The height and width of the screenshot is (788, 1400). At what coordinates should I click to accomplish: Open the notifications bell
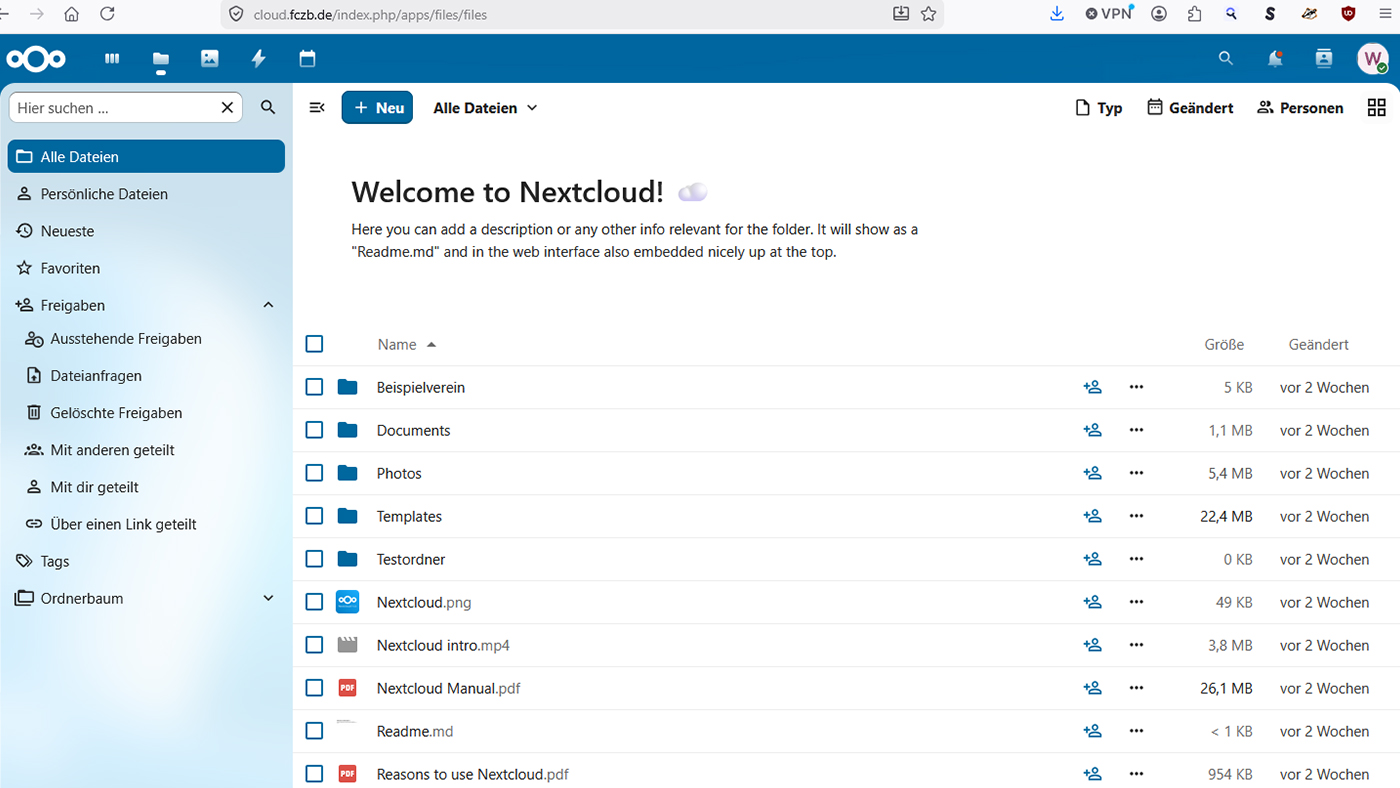tap(1275, 59)
